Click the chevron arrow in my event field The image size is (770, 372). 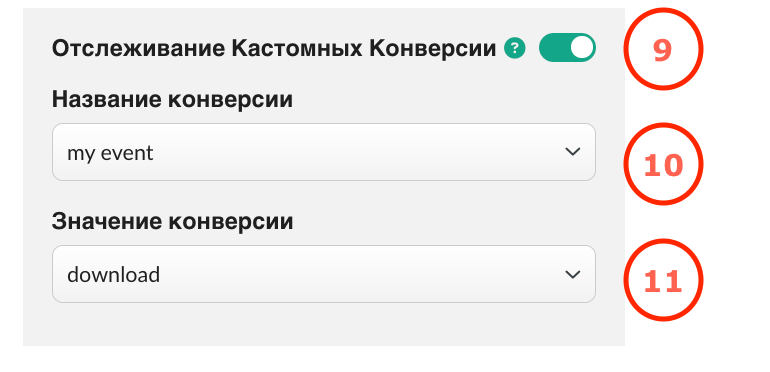(x=573, y=152)
